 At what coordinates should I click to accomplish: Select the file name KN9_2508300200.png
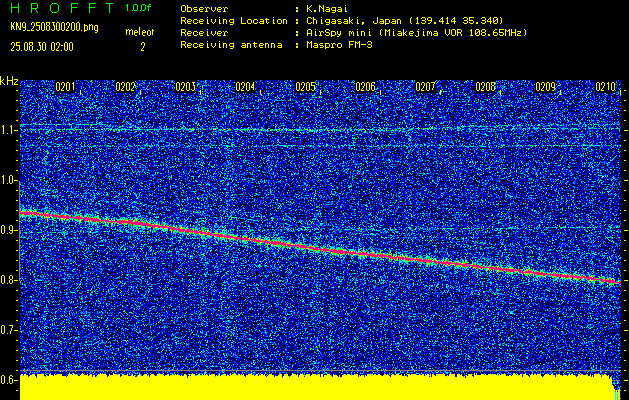coord(54,27)
